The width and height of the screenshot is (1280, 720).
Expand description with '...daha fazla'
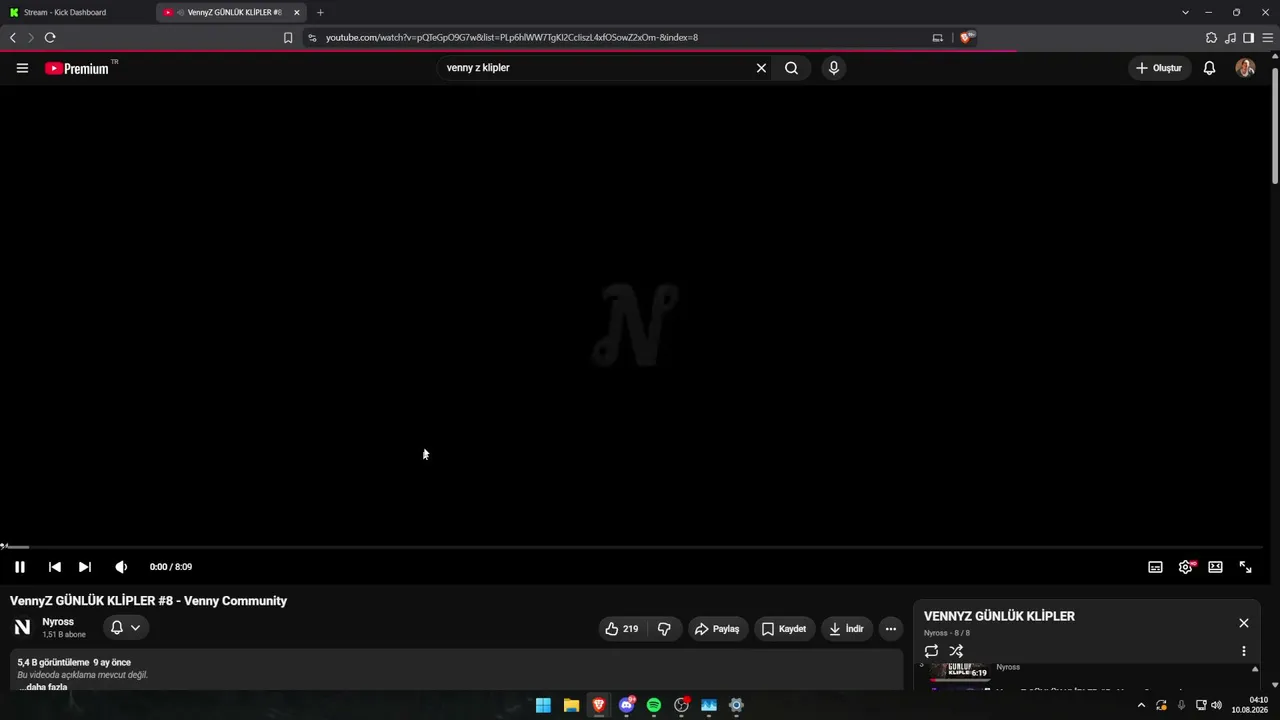(x=43, y=687)
